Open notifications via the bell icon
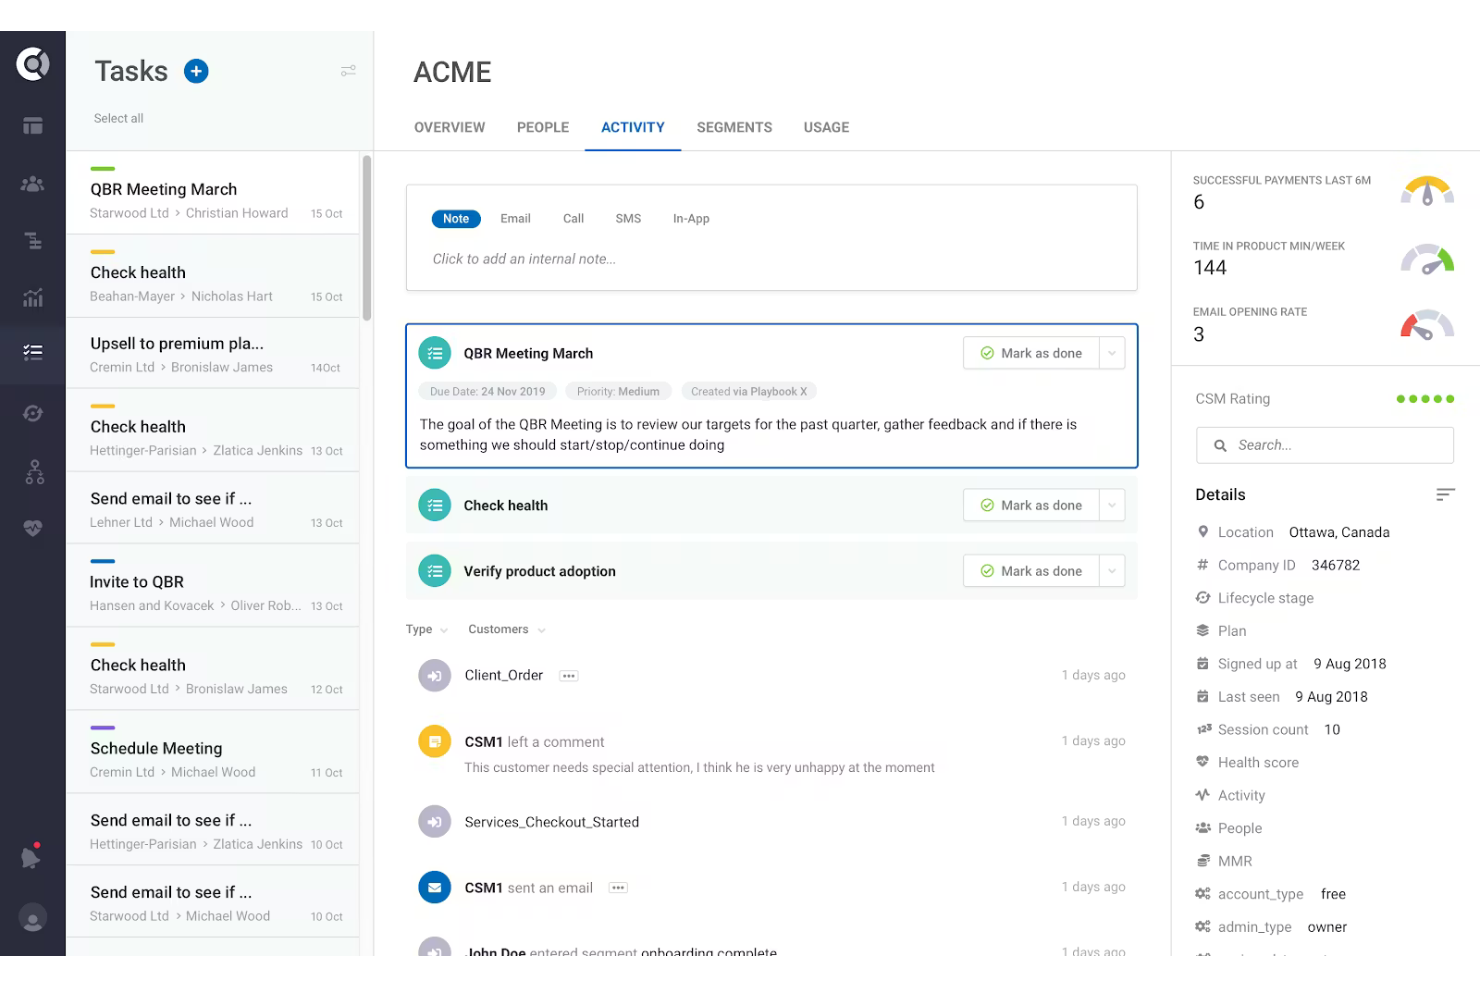Viewport: 1480px width, 987px height. [33, 856]
